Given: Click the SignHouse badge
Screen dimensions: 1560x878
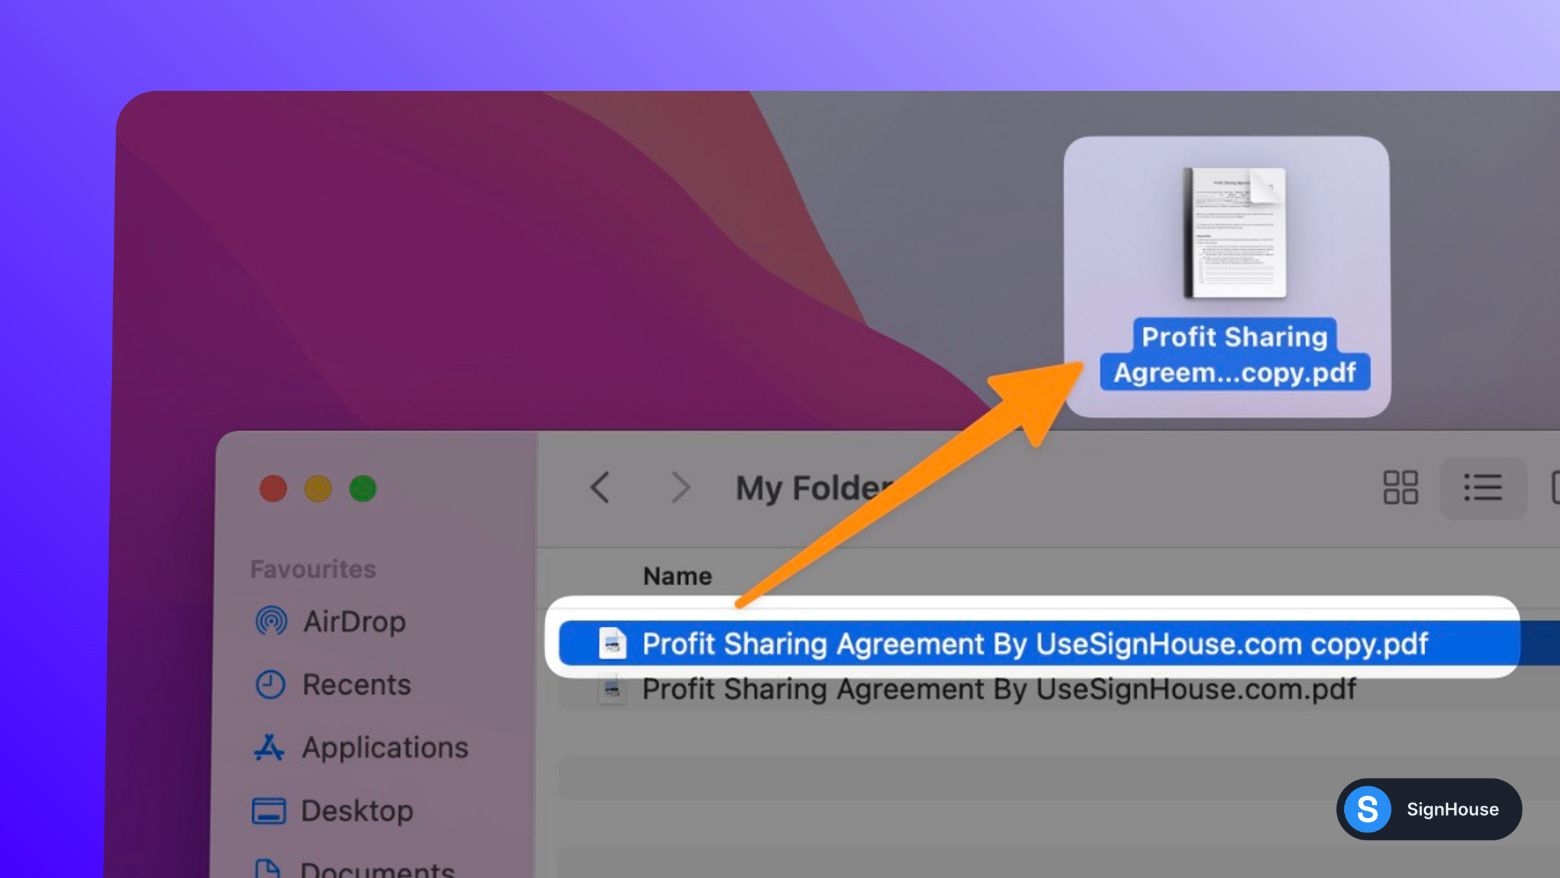Looking at the screenshot, I should point(1428,809).
